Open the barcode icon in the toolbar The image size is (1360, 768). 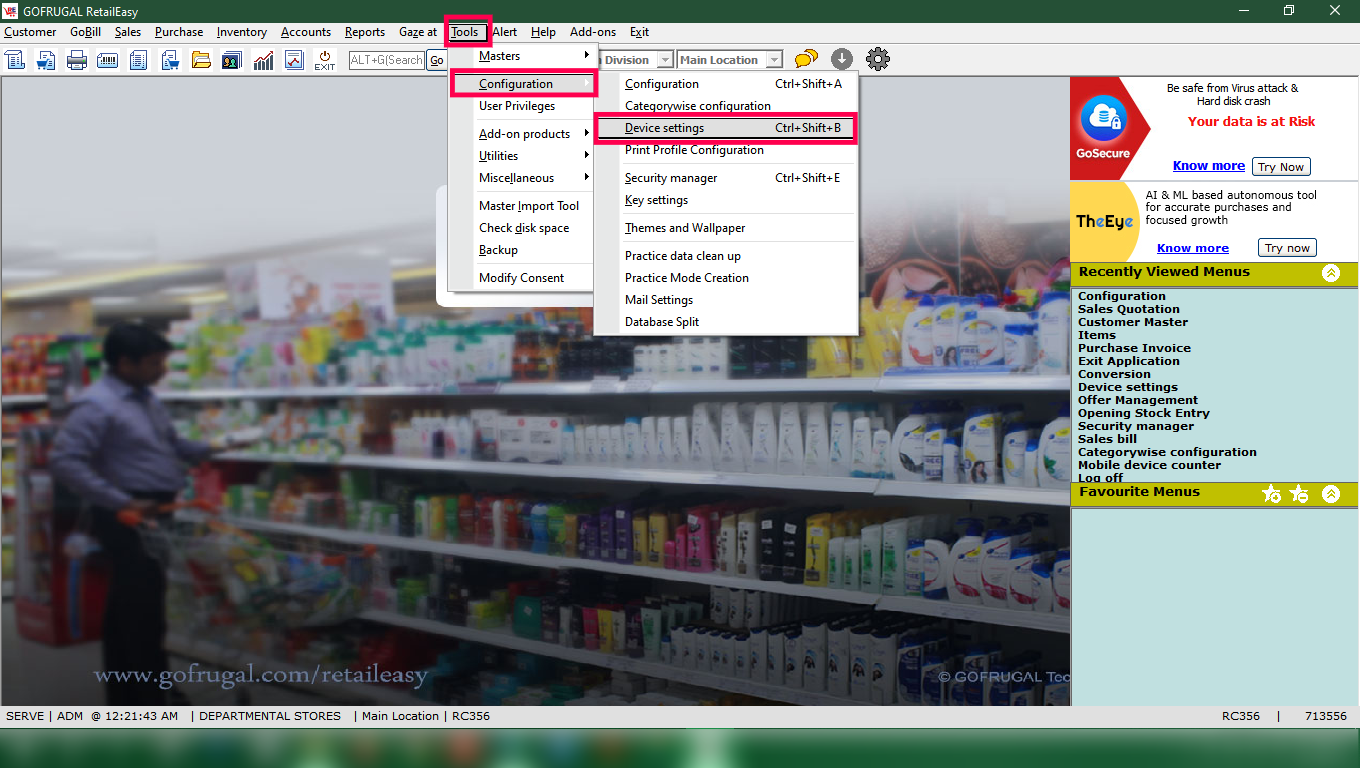point(108,60)
